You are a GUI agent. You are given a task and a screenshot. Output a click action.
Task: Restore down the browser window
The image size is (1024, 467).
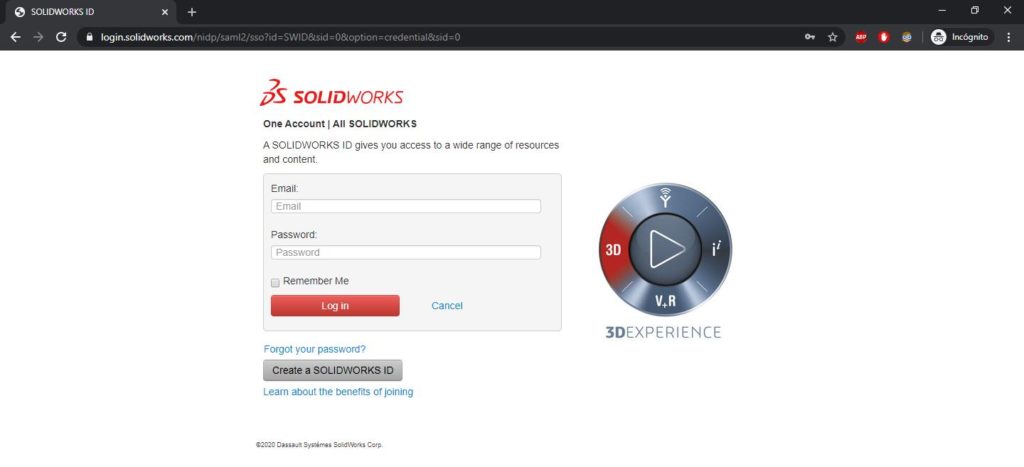(974, 10)
